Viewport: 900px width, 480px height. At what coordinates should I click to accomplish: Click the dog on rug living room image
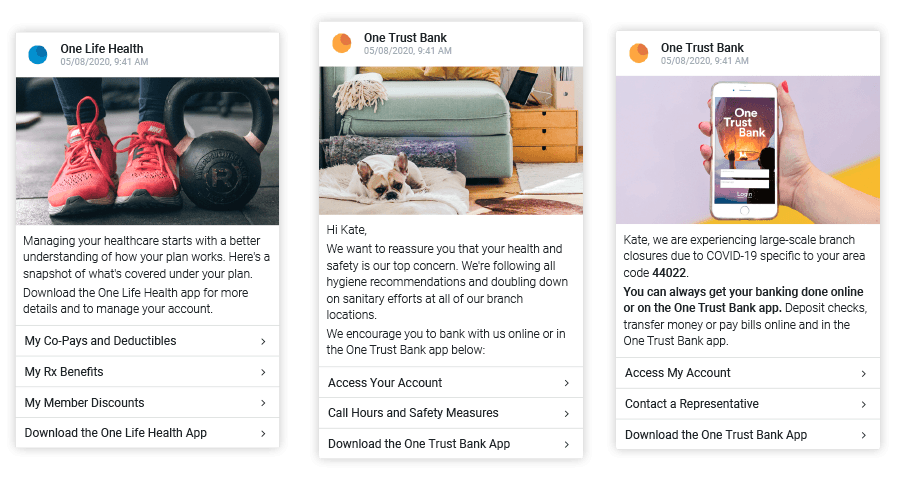451,141
